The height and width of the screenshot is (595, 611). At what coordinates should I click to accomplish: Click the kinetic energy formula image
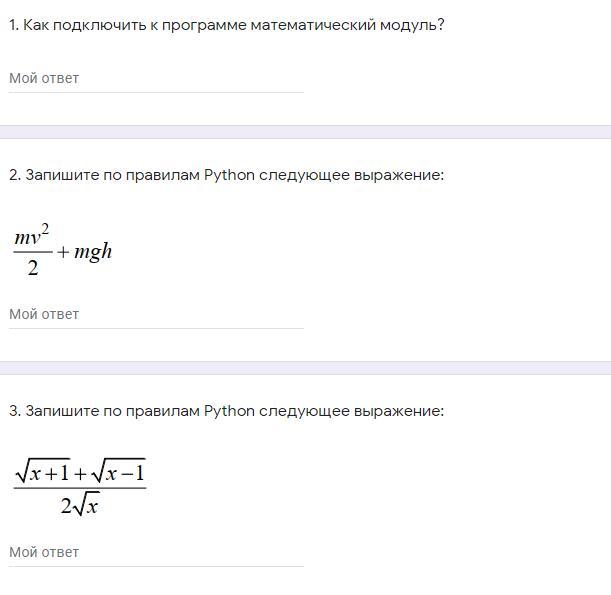[x=62, y=251]
